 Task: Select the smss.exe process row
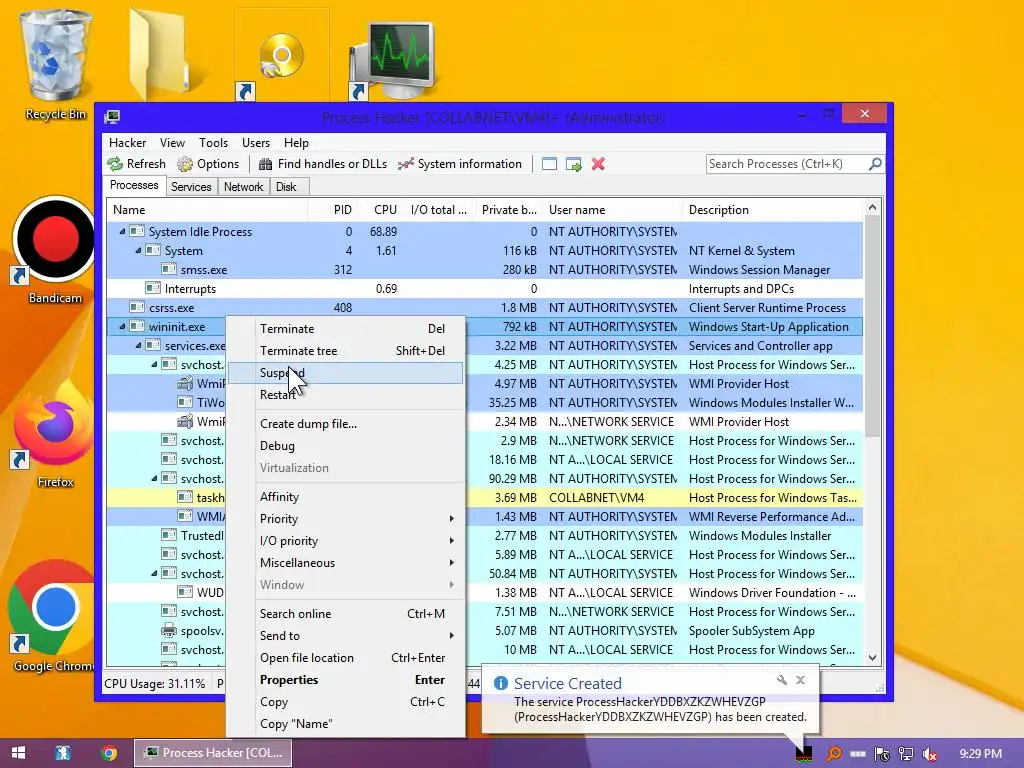point(485,270)
